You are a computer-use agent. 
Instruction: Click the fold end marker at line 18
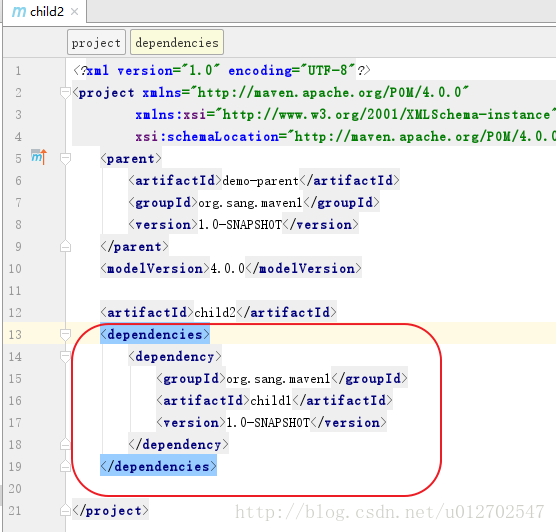pos(65,444)
